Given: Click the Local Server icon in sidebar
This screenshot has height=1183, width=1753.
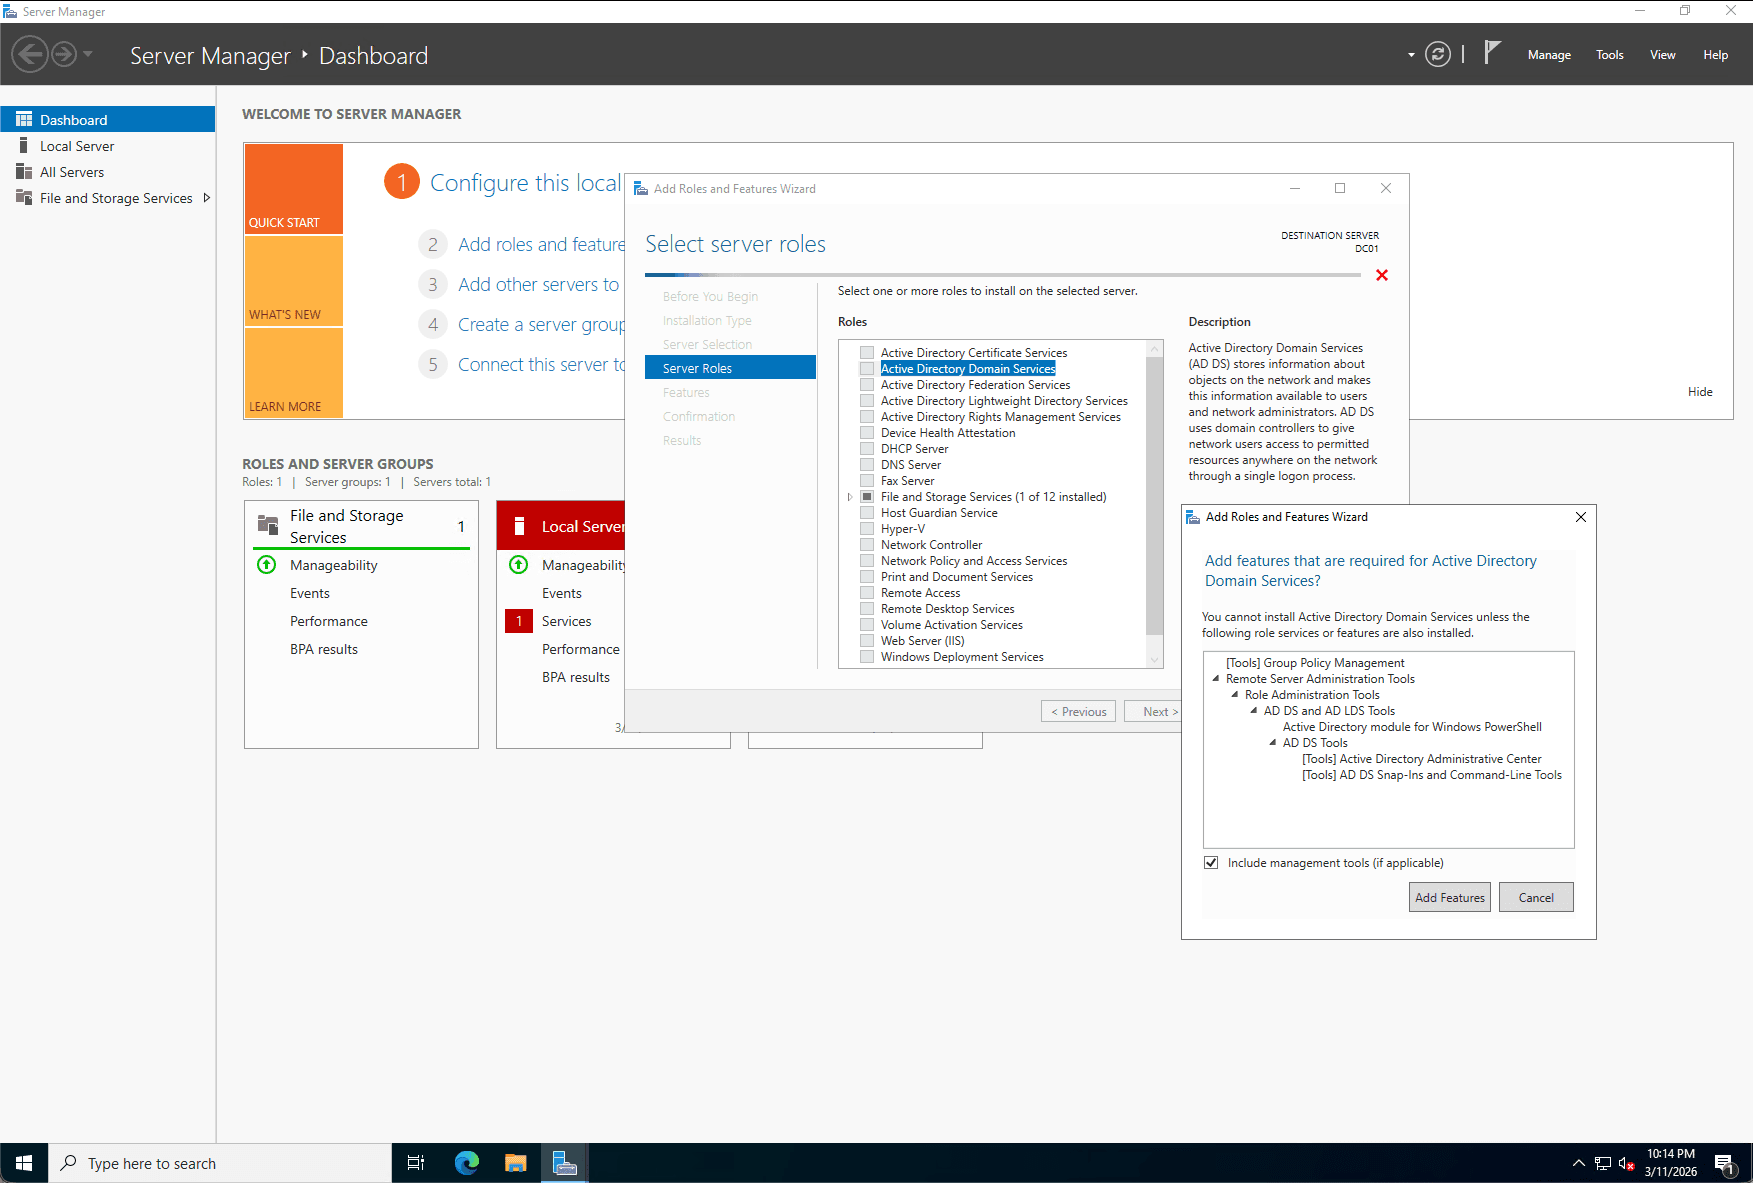Looking at the screenshot, I should click(x=24, y=145).
